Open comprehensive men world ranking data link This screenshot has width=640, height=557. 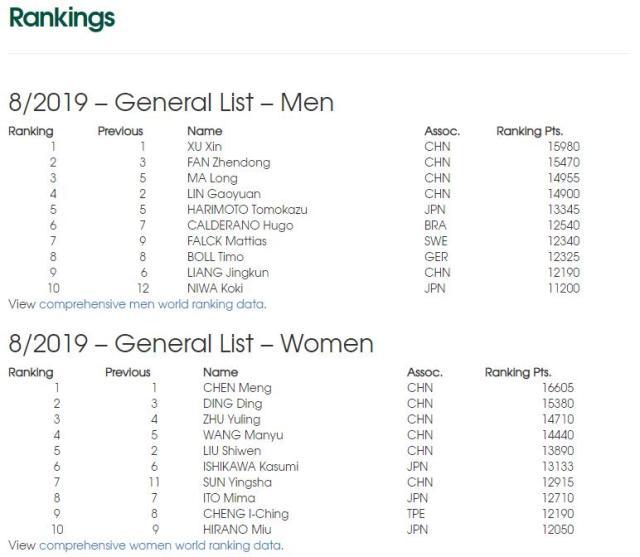click(152, 304)
